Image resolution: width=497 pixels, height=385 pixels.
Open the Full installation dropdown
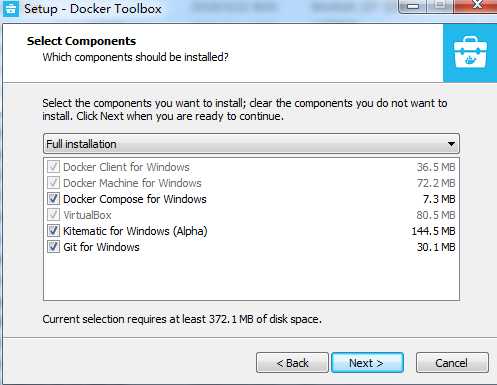(x=251, y=144)
